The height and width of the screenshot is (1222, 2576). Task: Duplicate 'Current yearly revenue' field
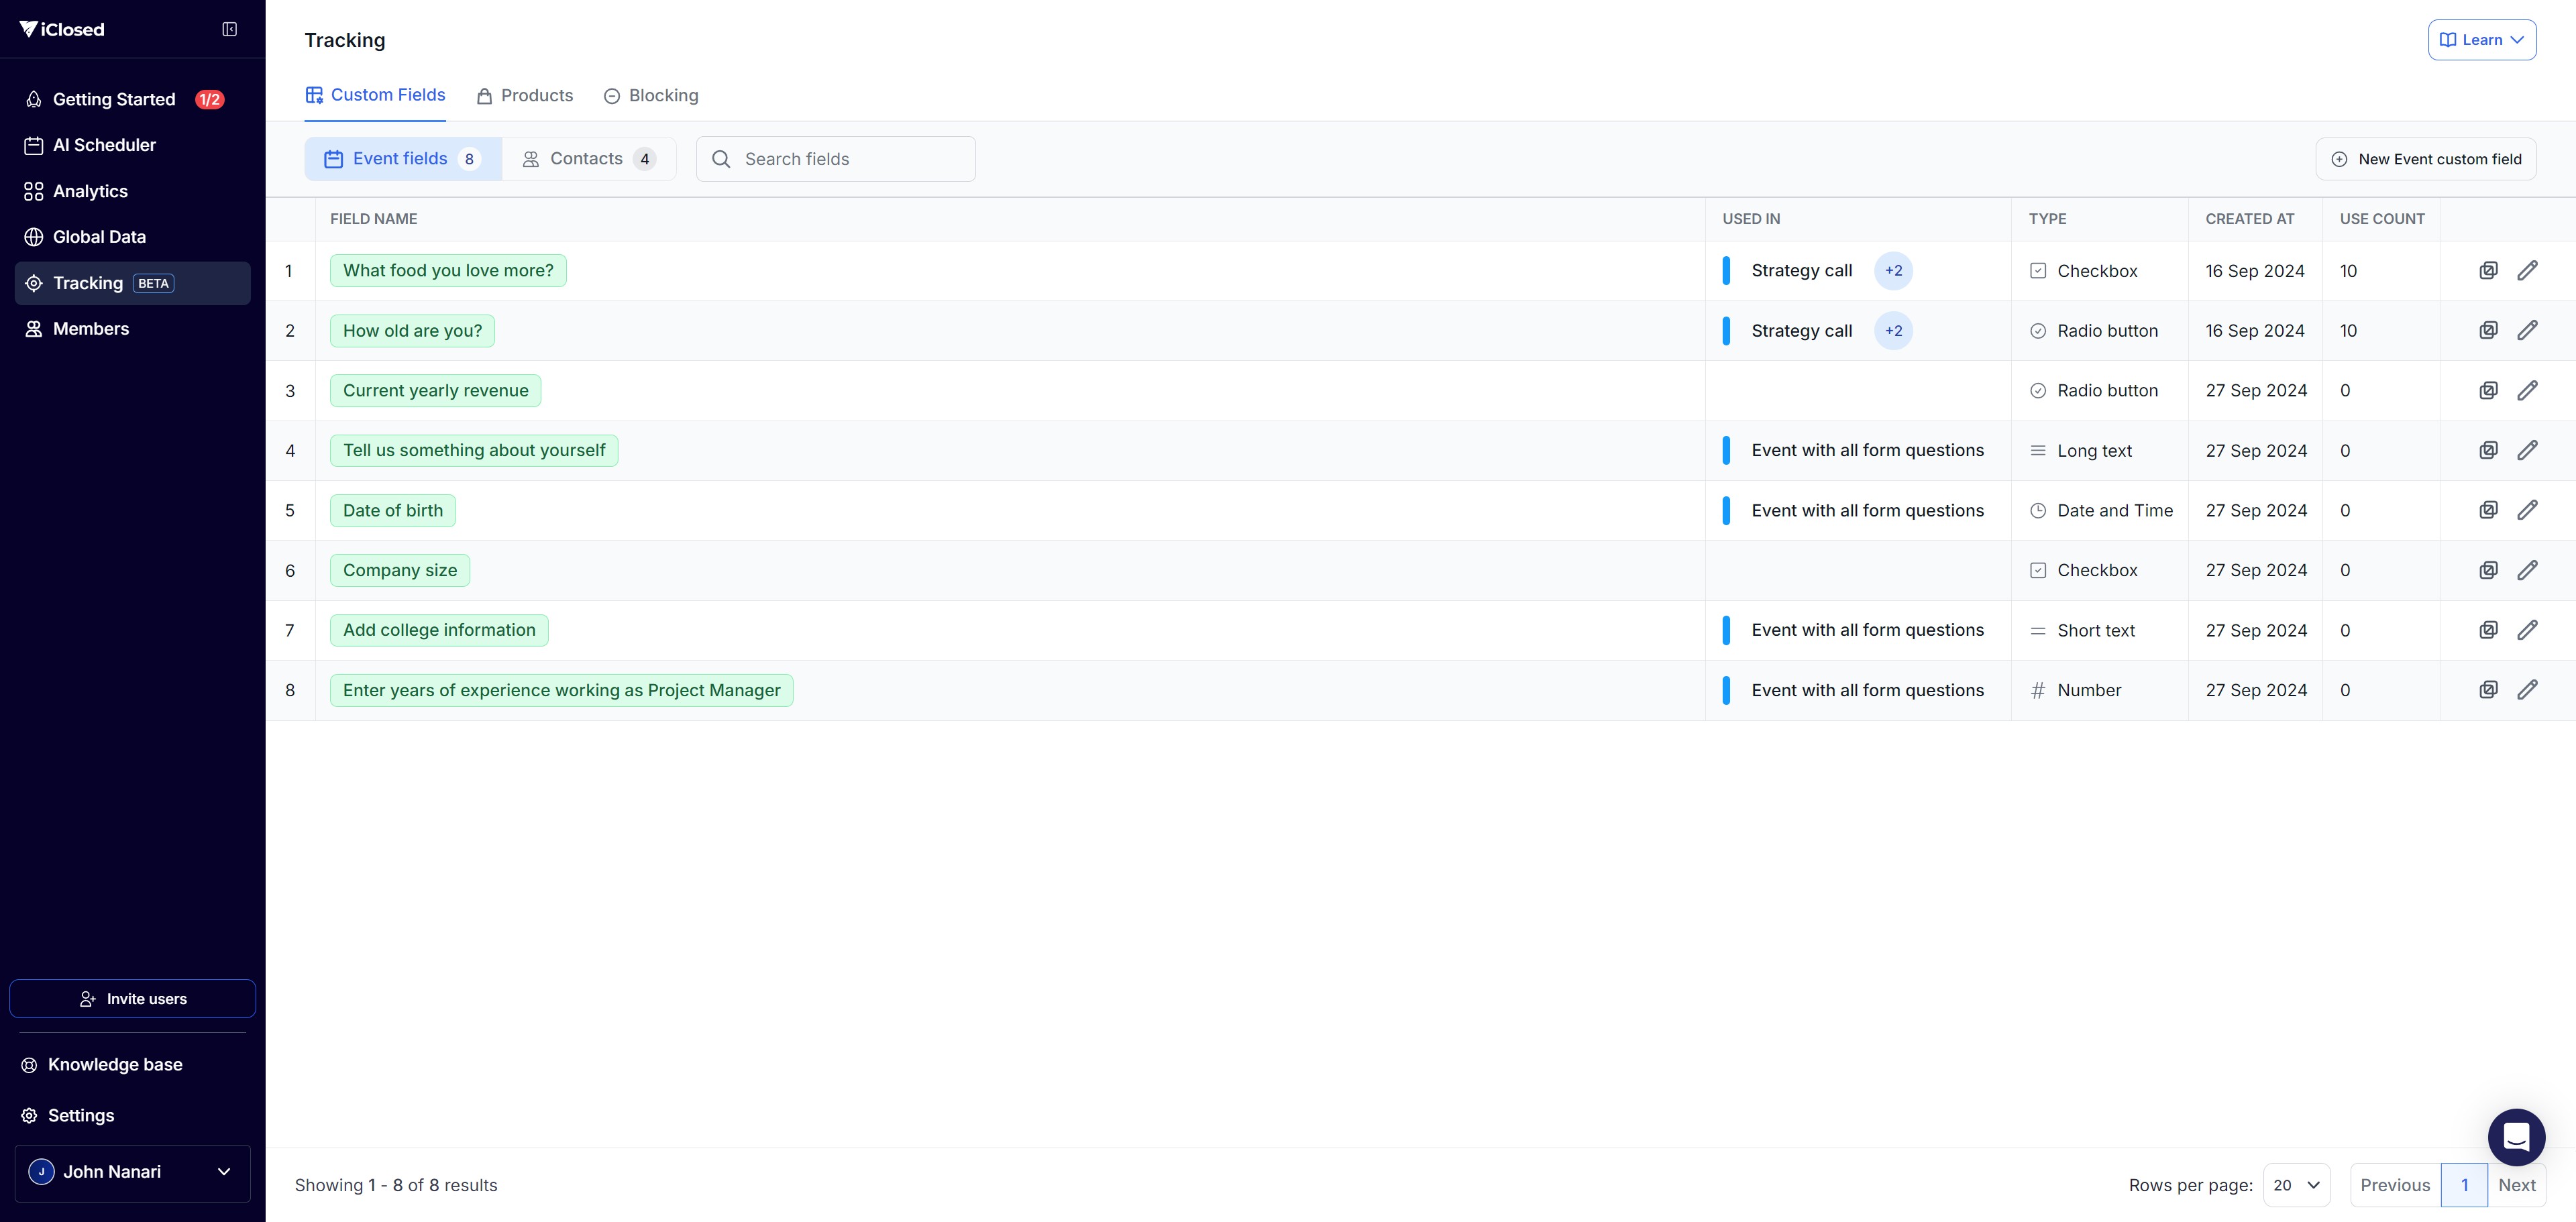point(2488,390)
